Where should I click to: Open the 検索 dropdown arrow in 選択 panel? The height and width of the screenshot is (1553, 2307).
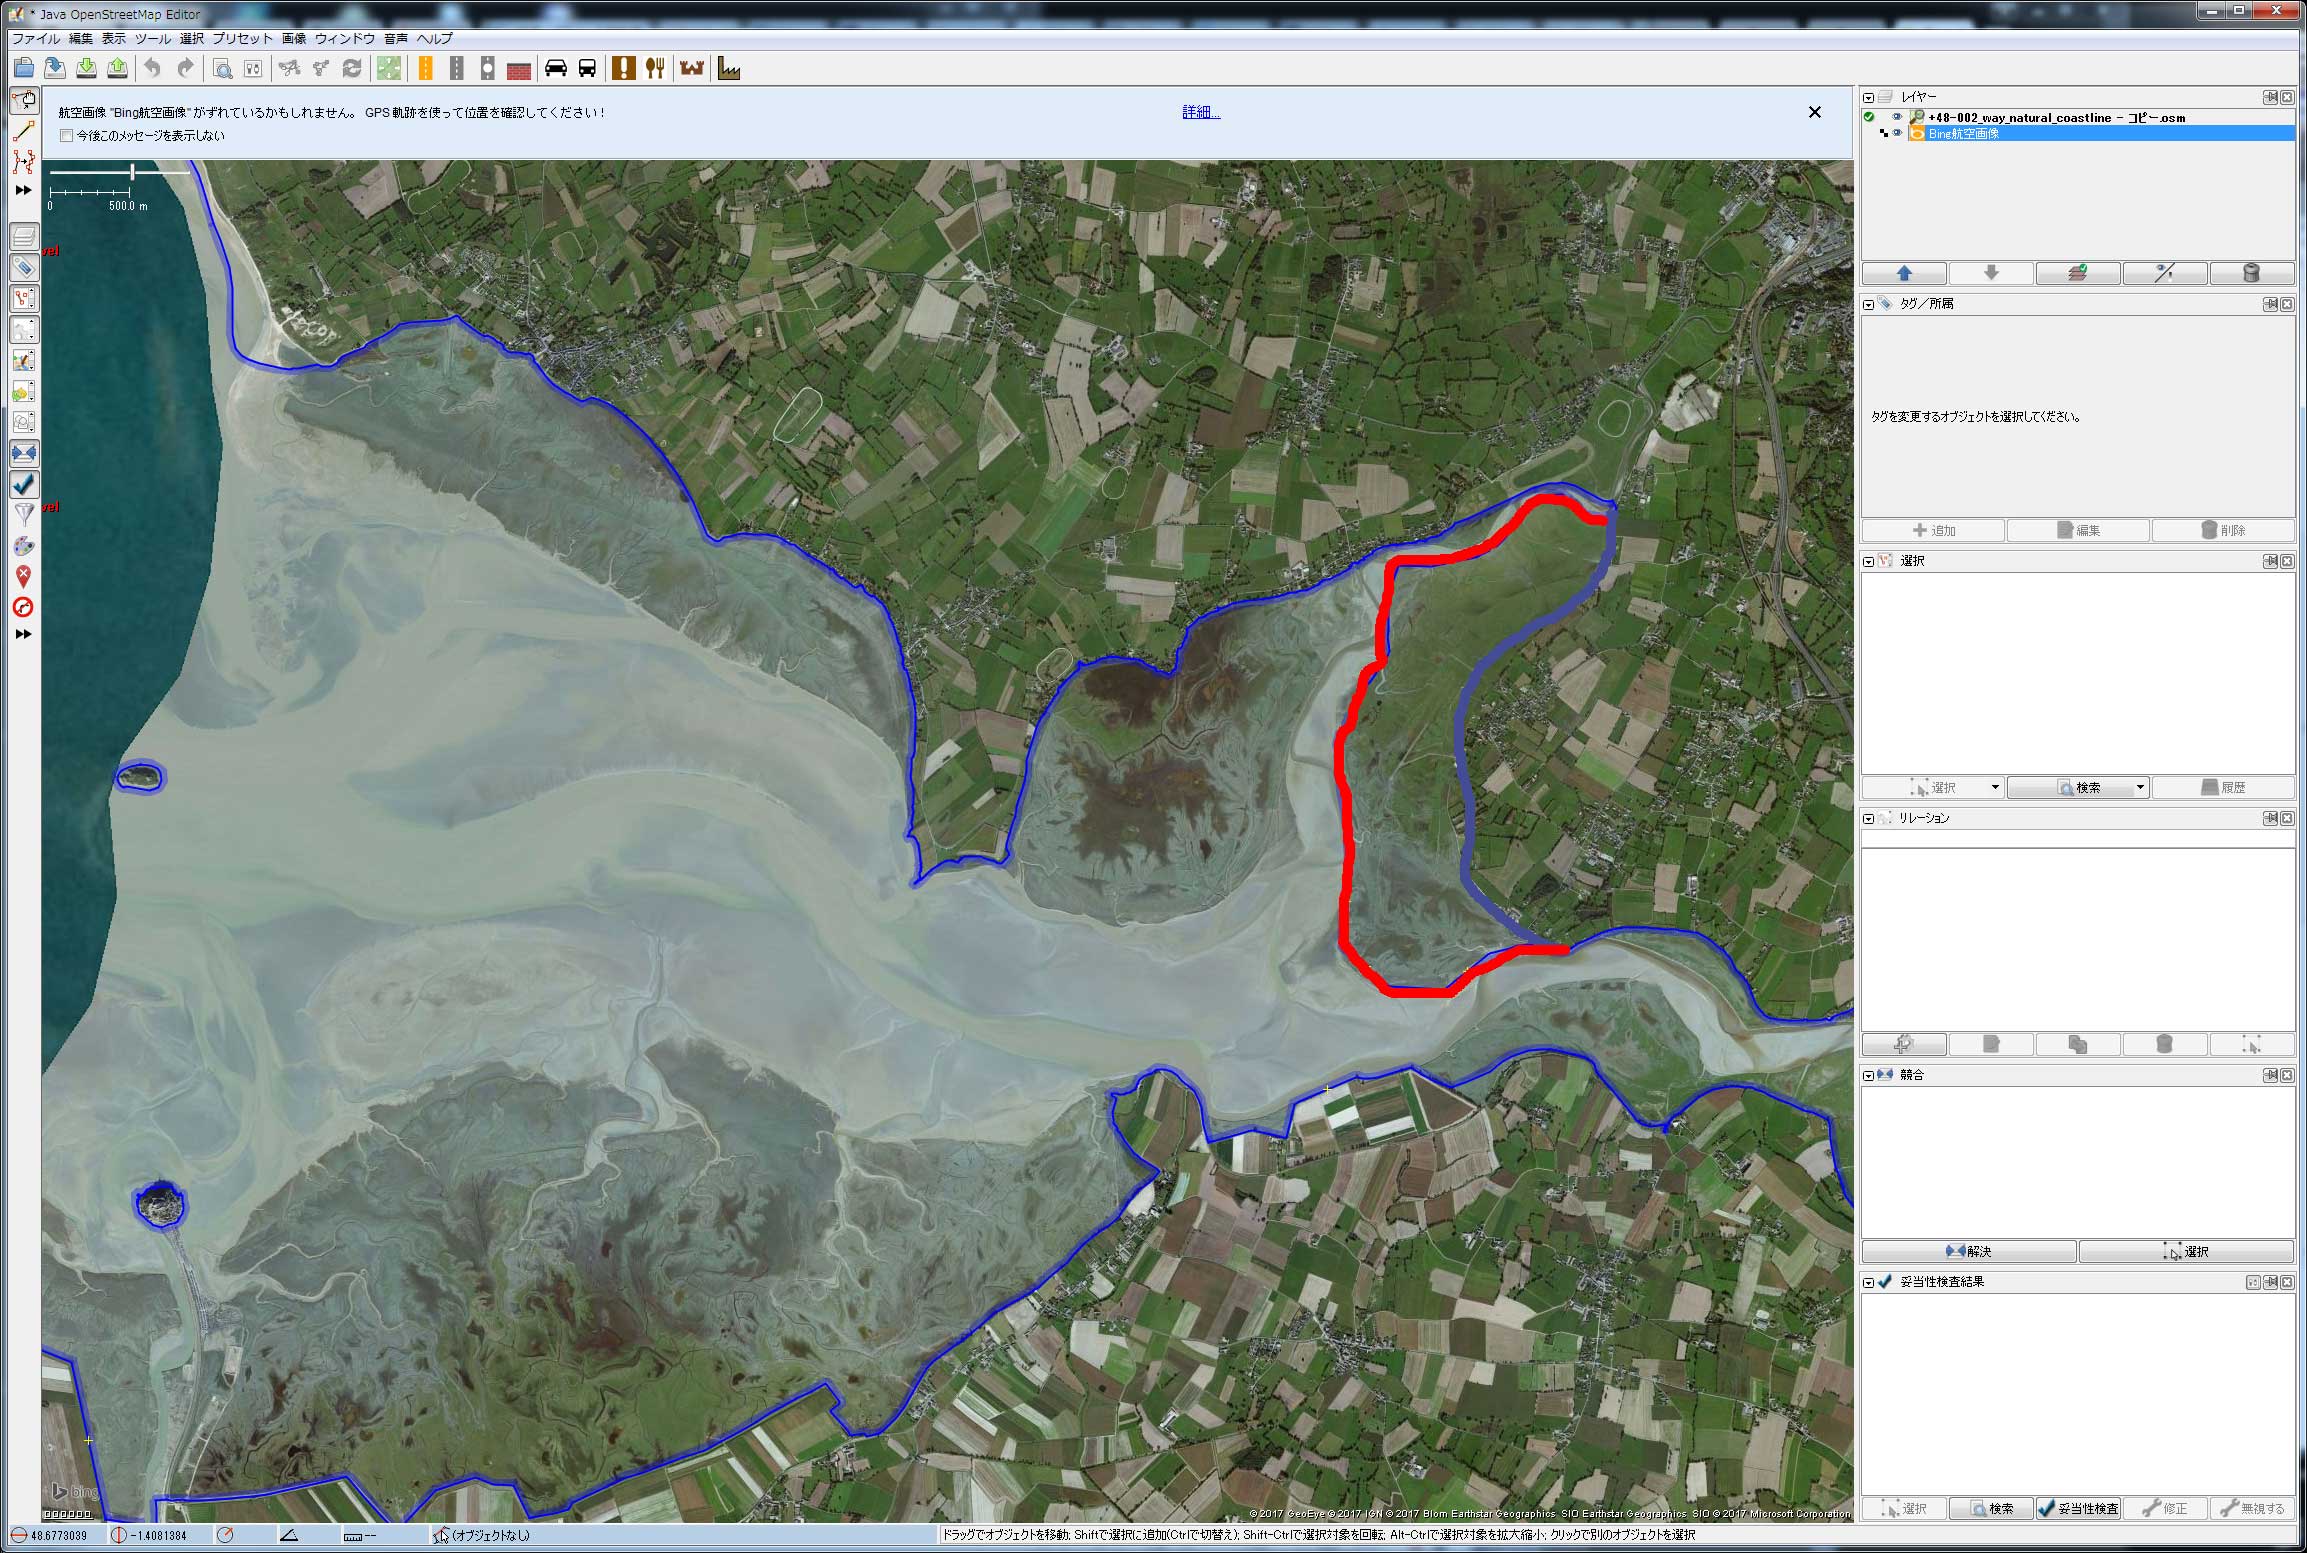coord(2140,787)
